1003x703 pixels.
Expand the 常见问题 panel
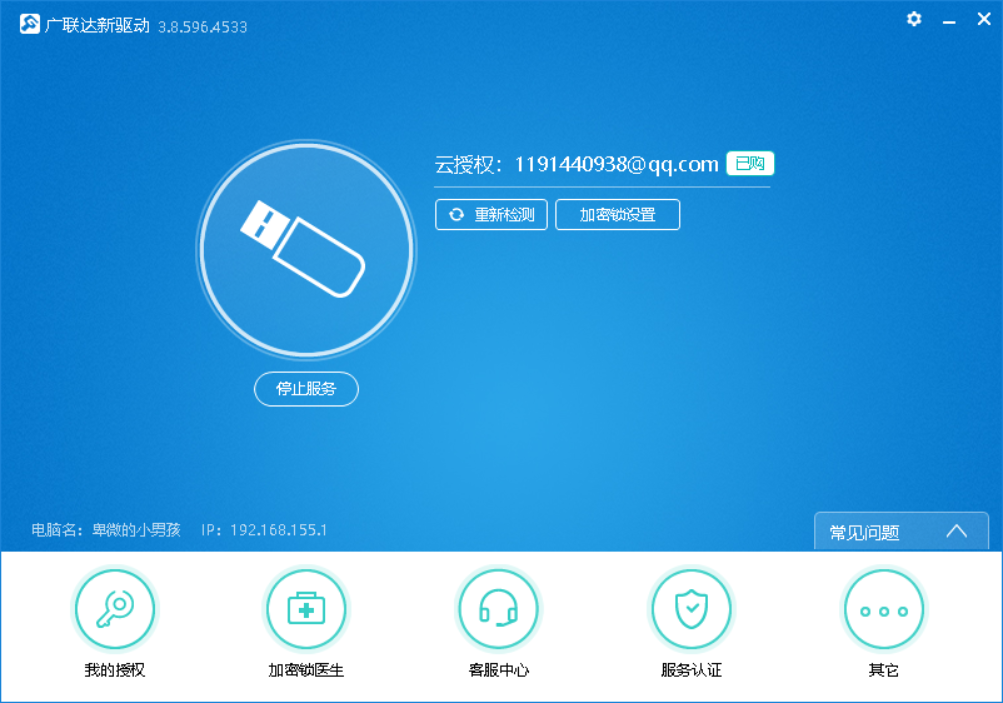901,532
